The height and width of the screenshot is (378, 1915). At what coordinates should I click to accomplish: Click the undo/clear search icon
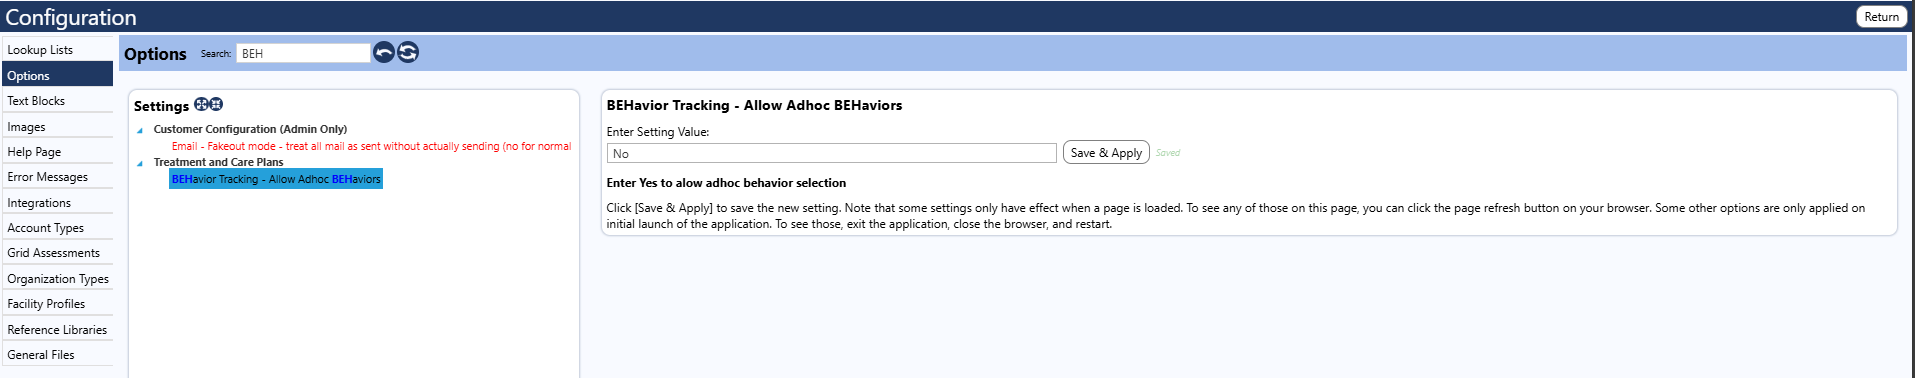coord(384,52)
